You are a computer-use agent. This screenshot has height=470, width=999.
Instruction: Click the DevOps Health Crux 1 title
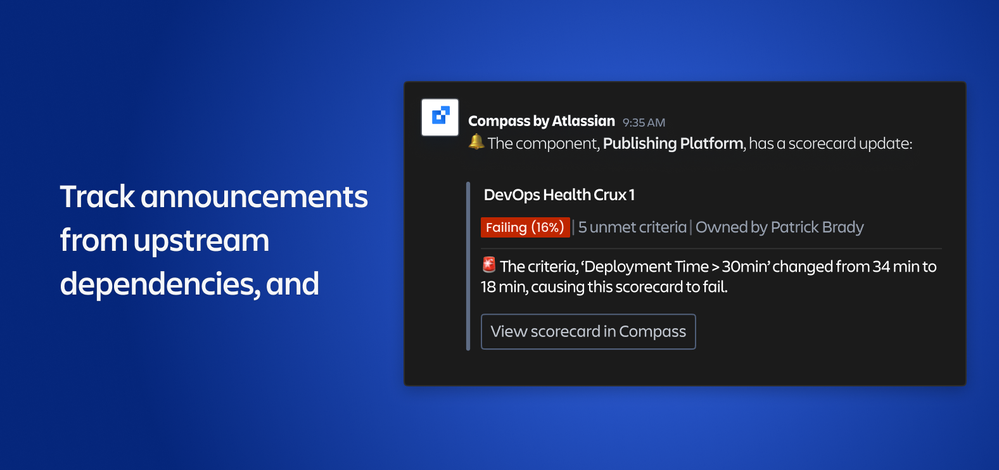[559, 195]
